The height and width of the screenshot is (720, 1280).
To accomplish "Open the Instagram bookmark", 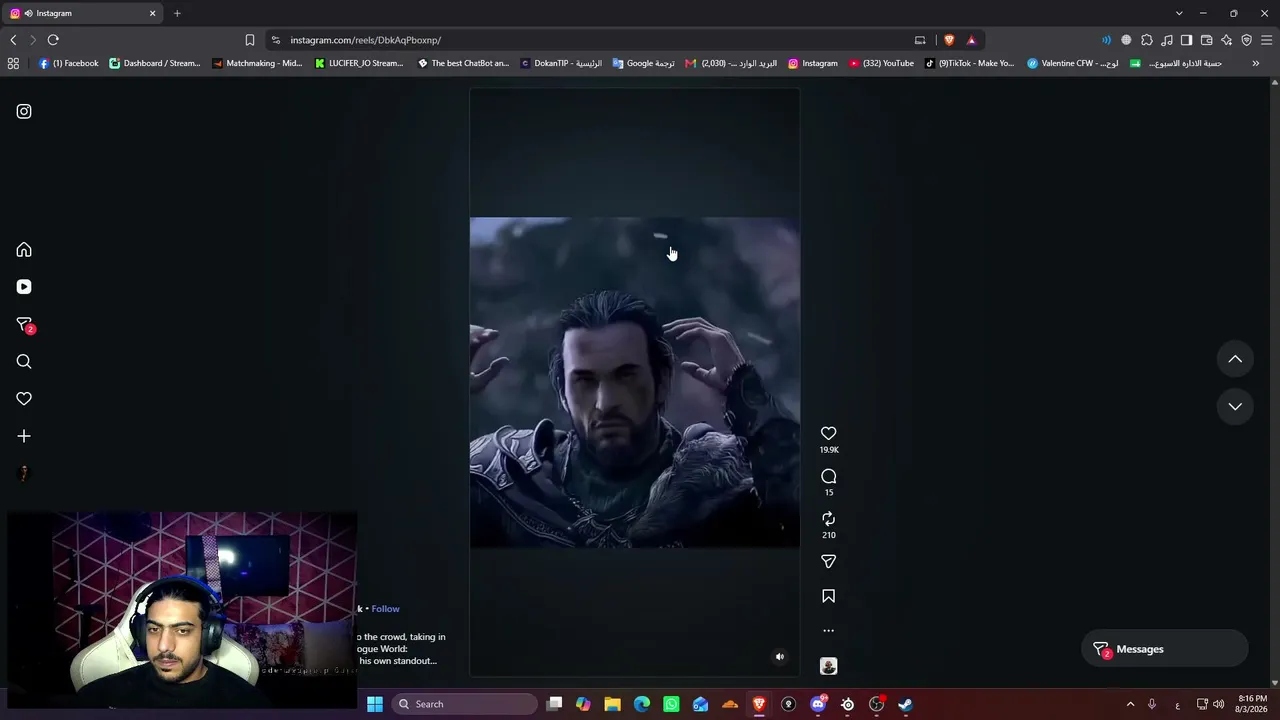I will pyautogui.click(x=813, y=63).
